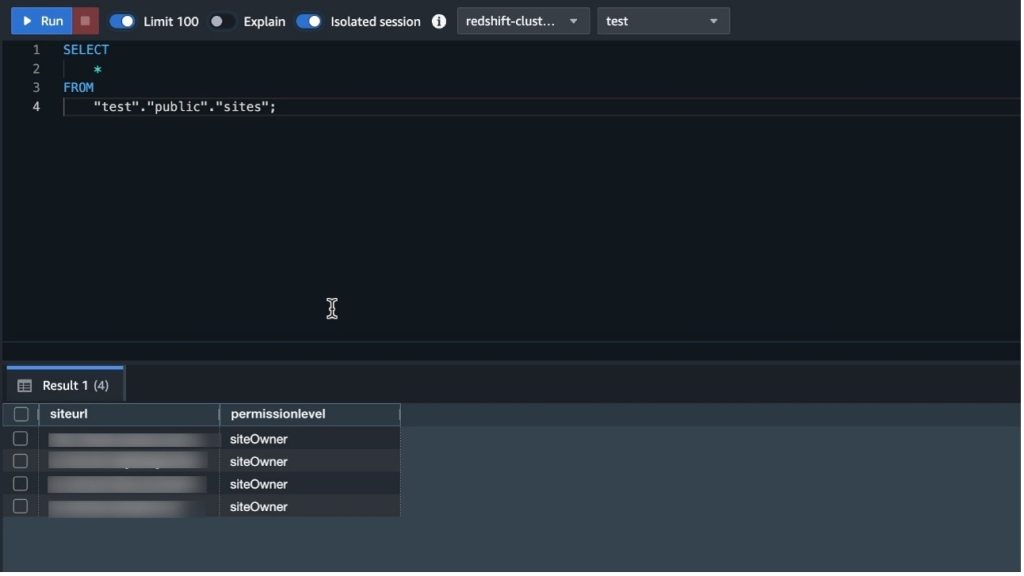Enable the Explain toggle
1024x576 pixels.
(x=222, y=20)
